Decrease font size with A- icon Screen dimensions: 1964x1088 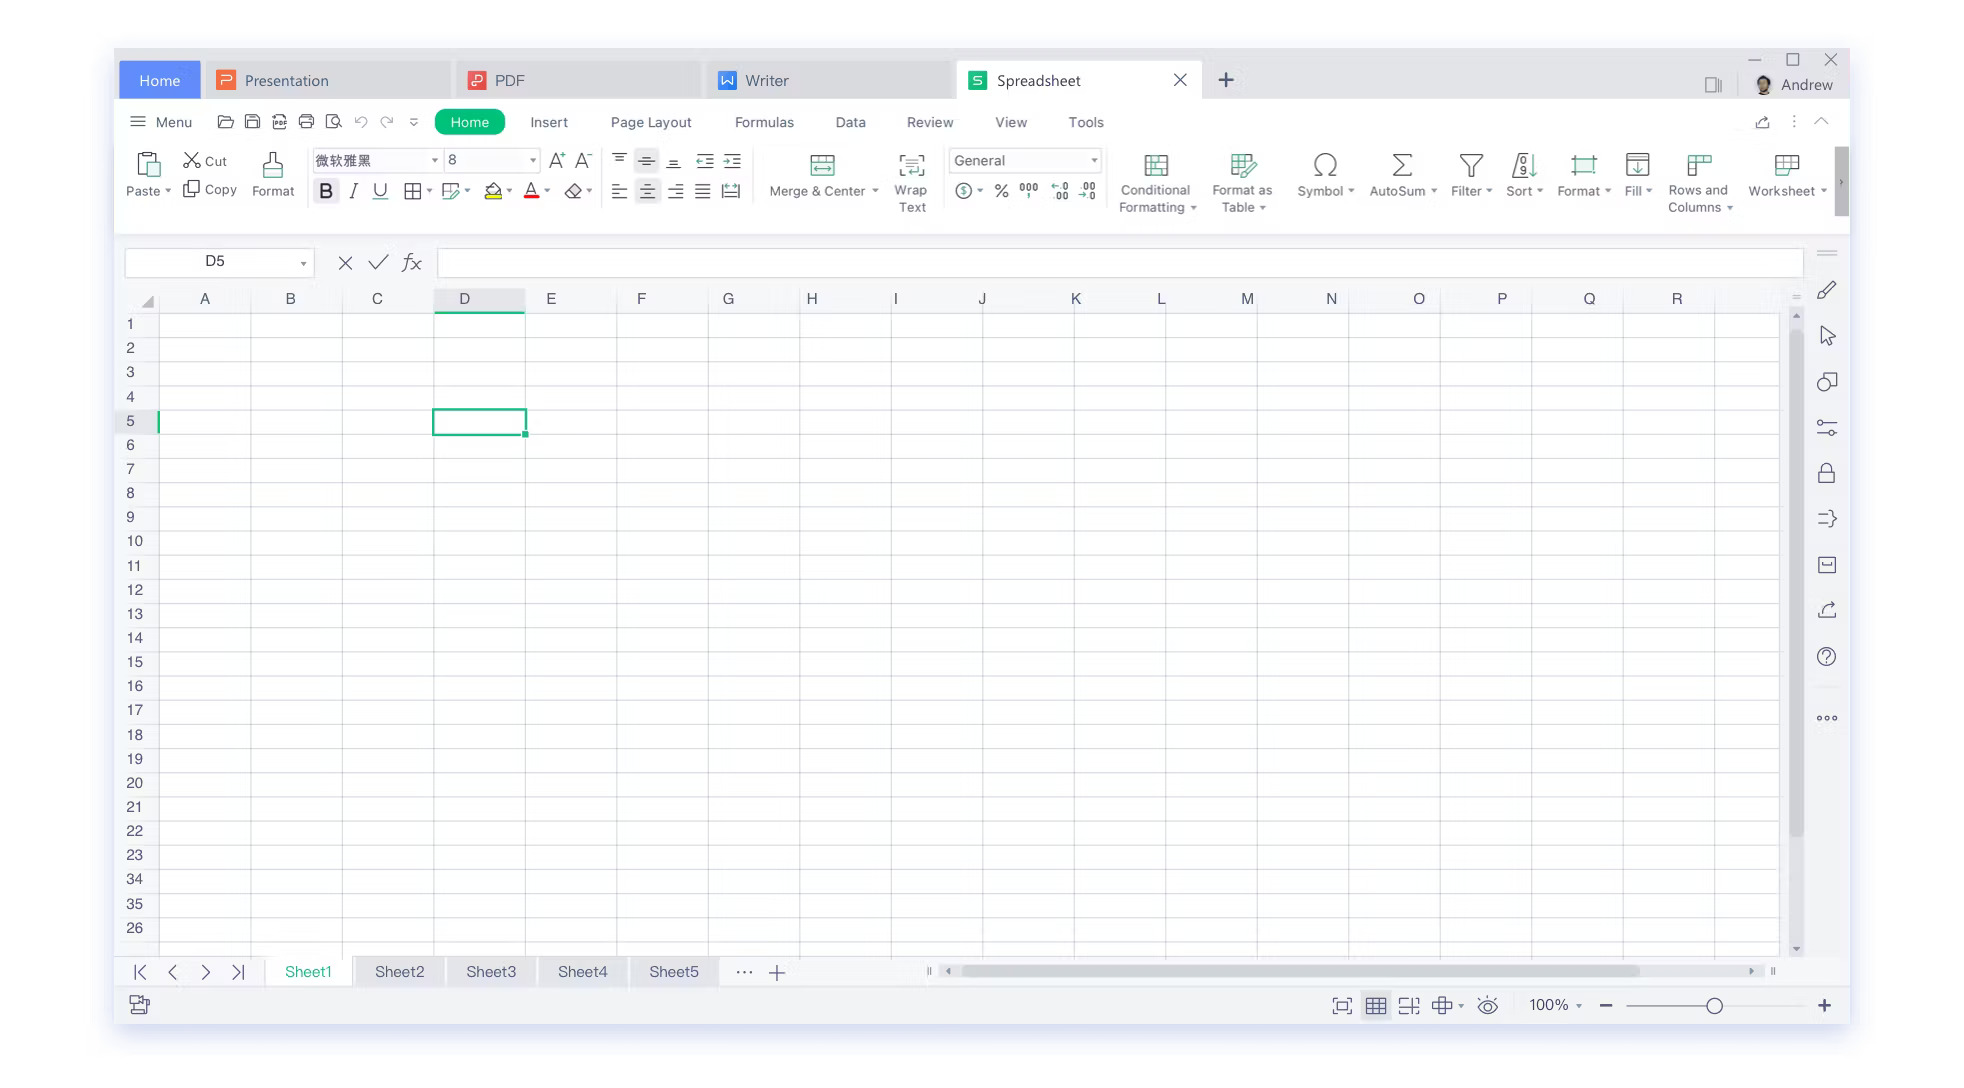[583, 160]
